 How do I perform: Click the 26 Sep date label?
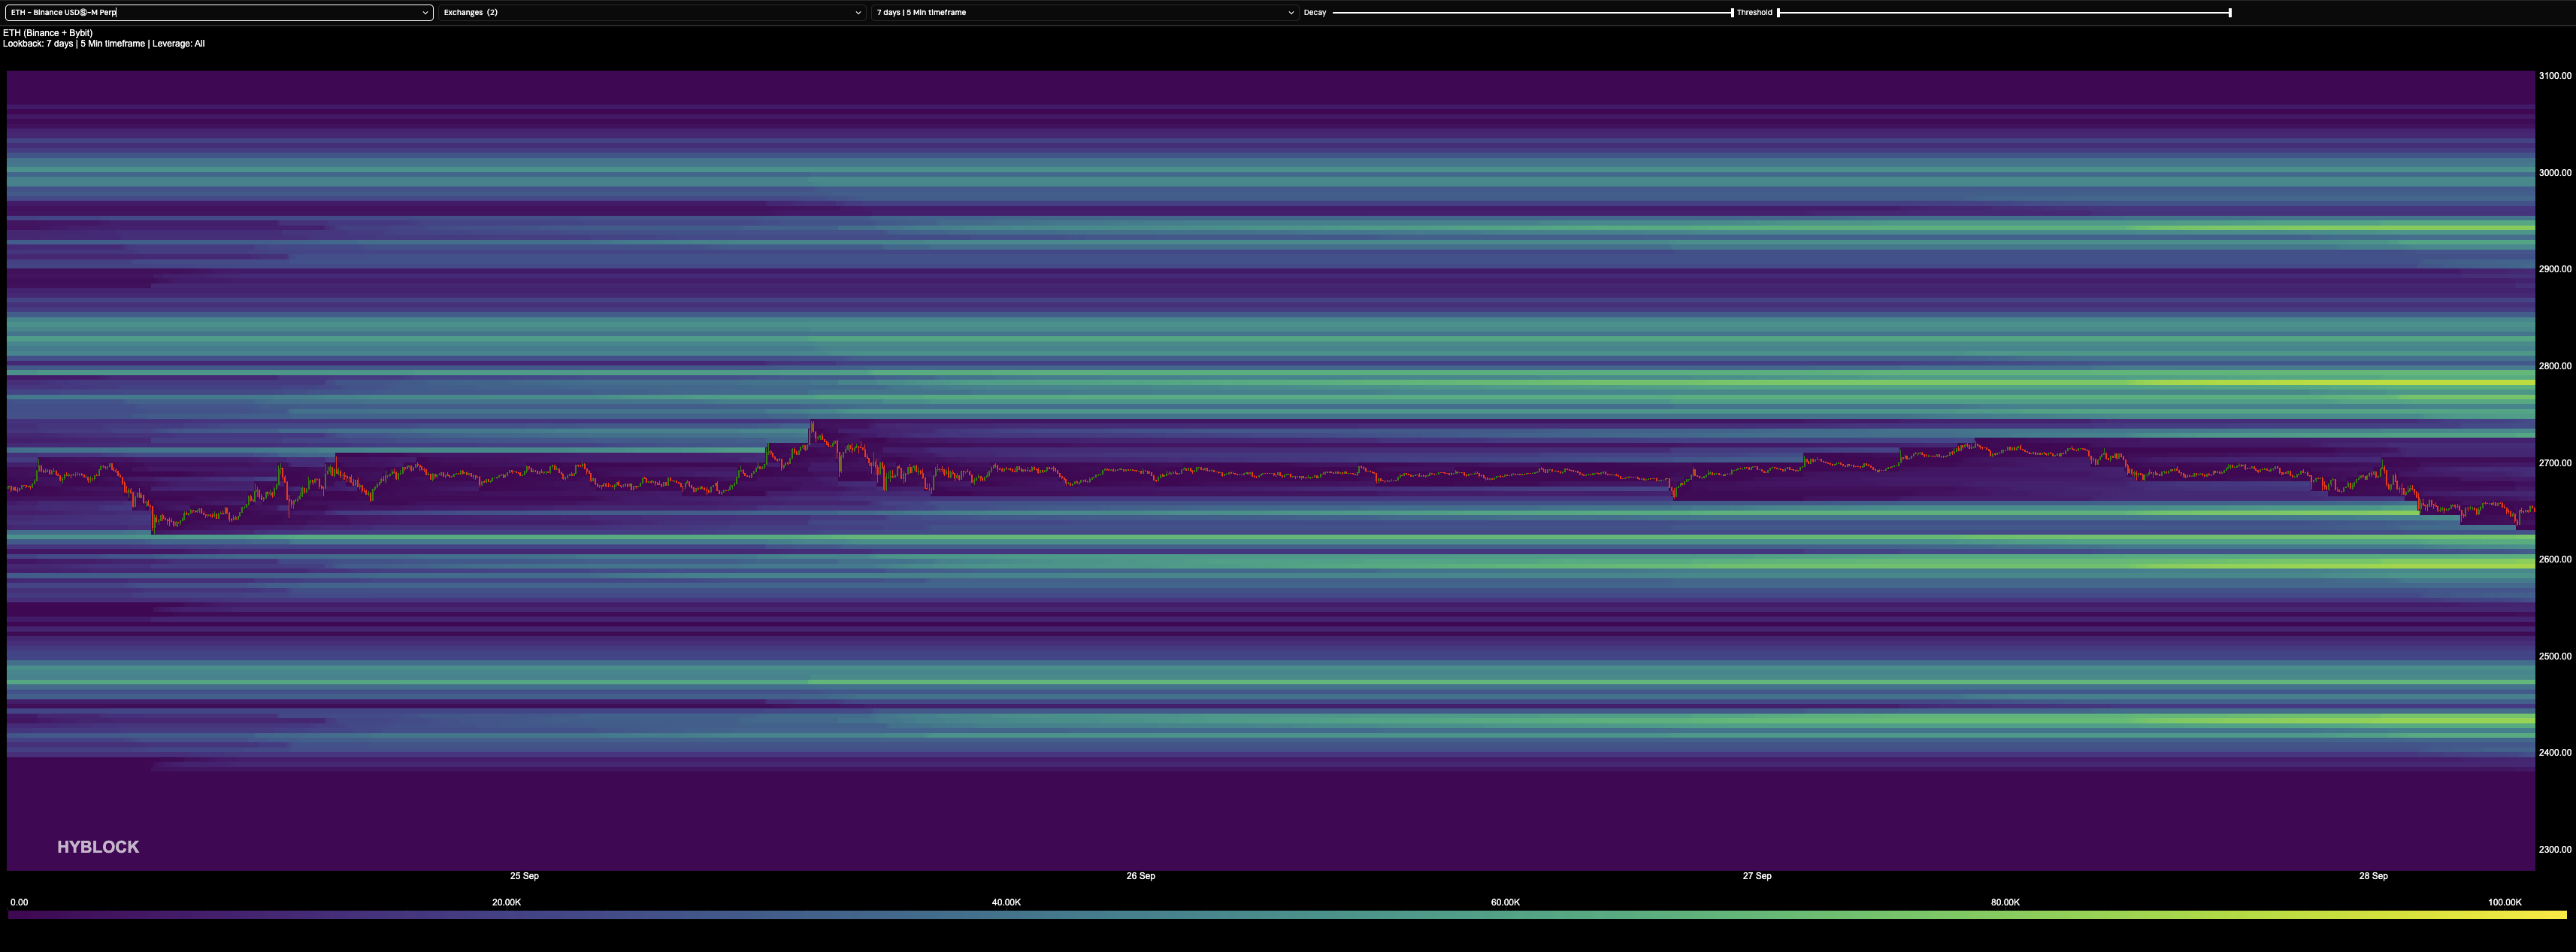pyautogui.click(x=1140, y=876)
